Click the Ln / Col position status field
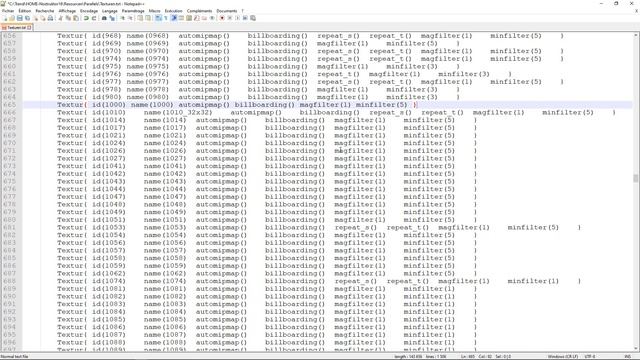The width and height of the screenshot is (640, 360). [x=486, y=357]
